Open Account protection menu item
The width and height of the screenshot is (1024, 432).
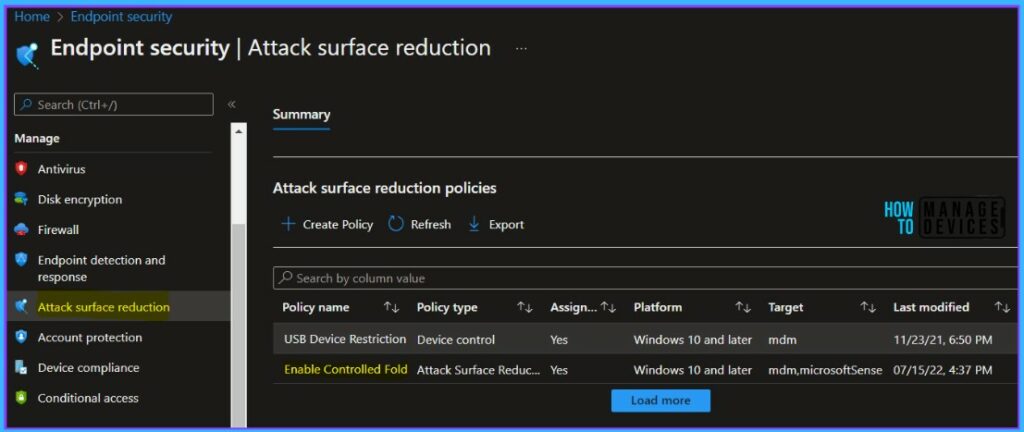(x=89, y=337)
